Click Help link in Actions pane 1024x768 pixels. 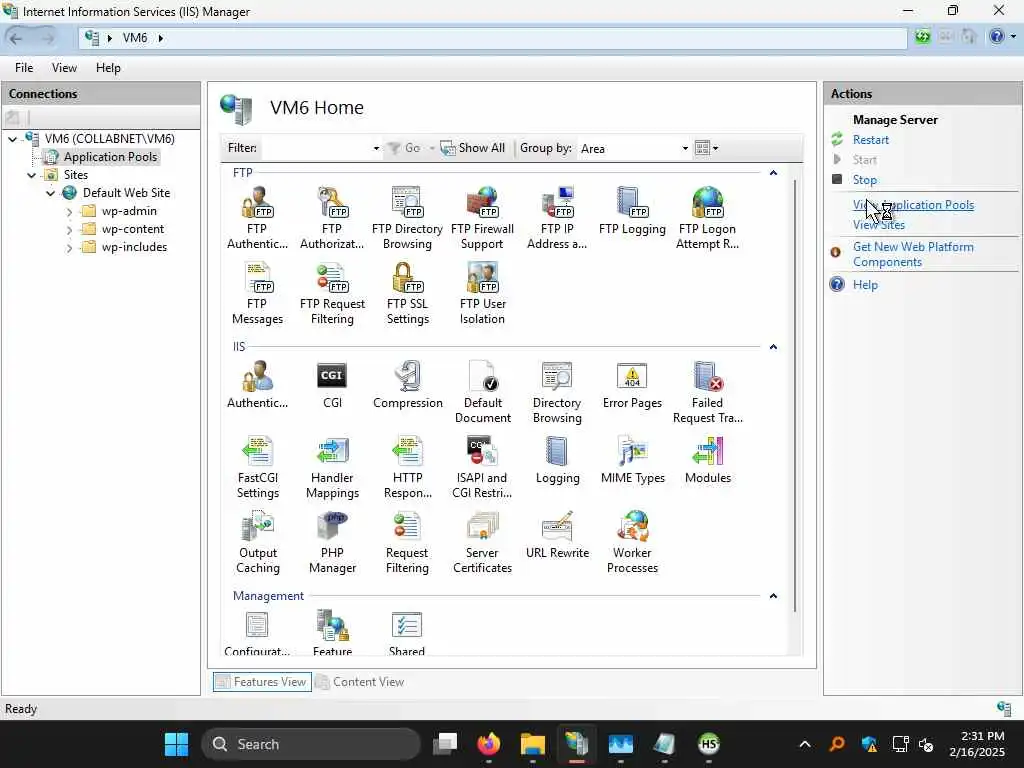865,285
